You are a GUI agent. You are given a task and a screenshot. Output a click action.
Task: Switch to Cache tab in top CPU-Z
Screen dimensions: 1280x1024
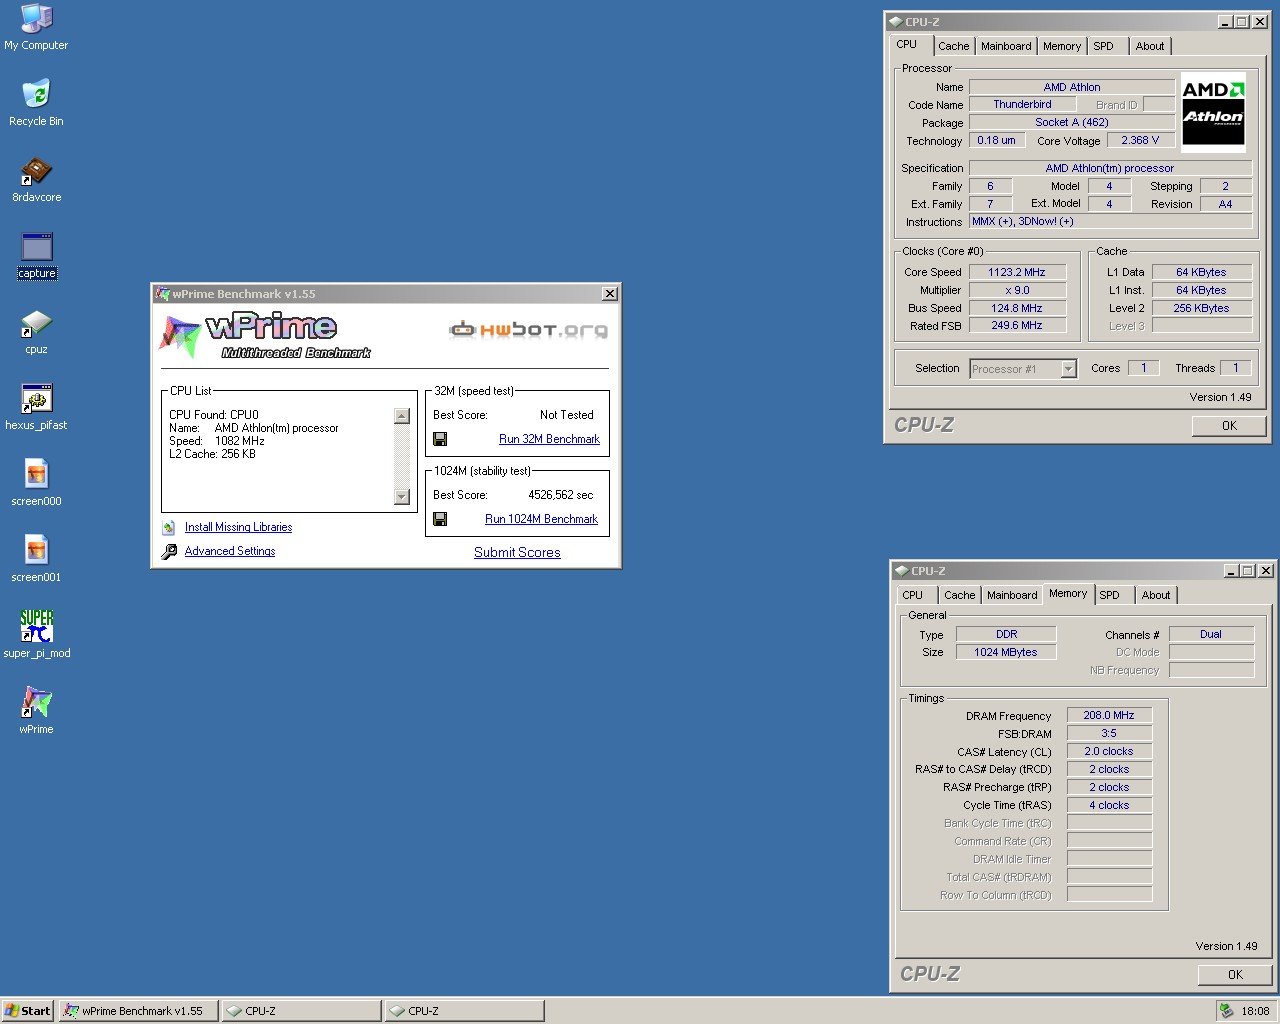tap(953, 46)
